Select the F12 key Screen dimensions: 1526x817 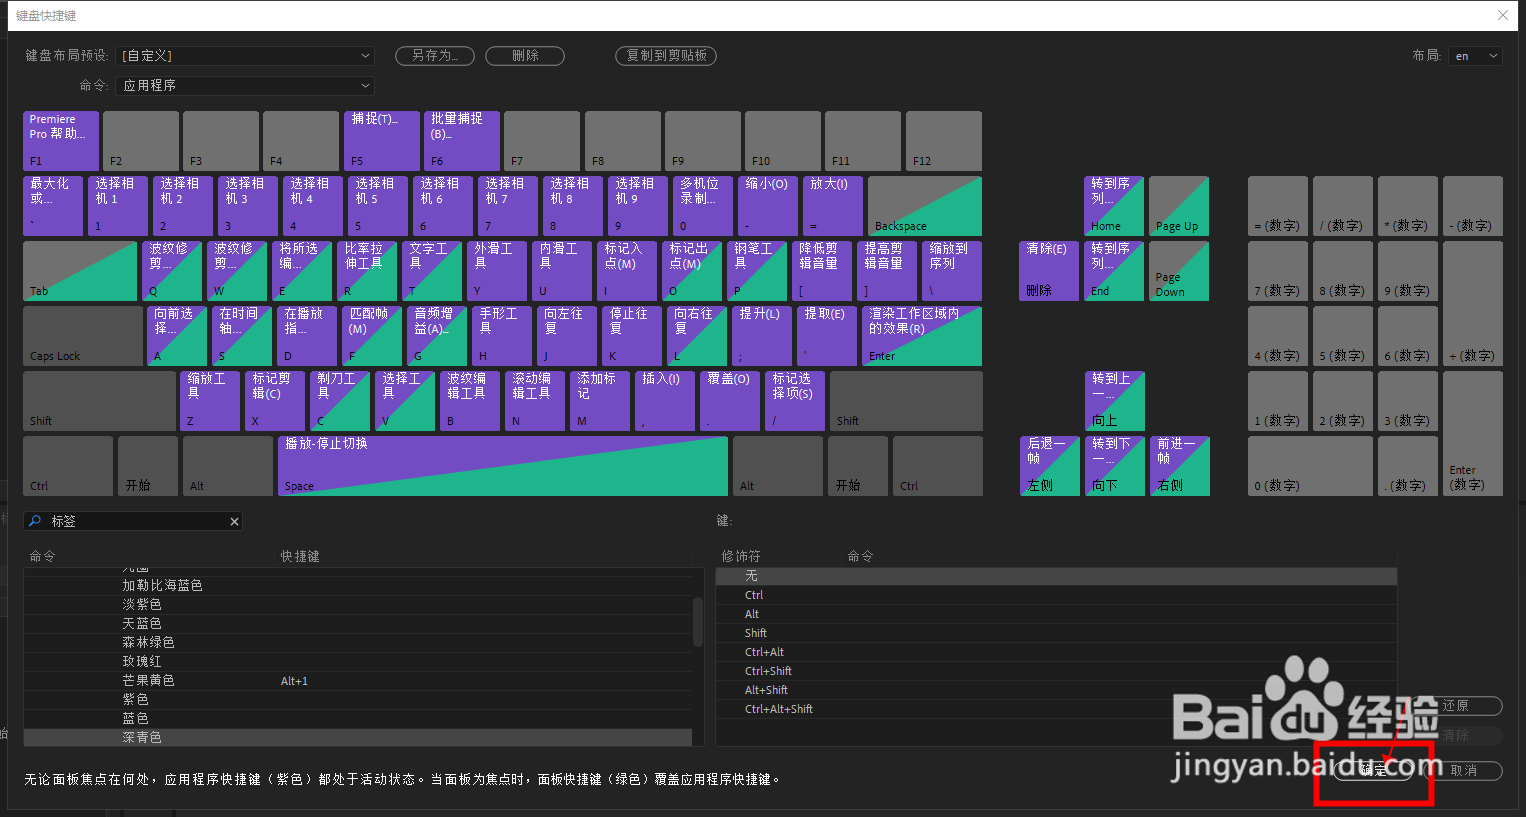pyautogui.click(x=943, y=141)
